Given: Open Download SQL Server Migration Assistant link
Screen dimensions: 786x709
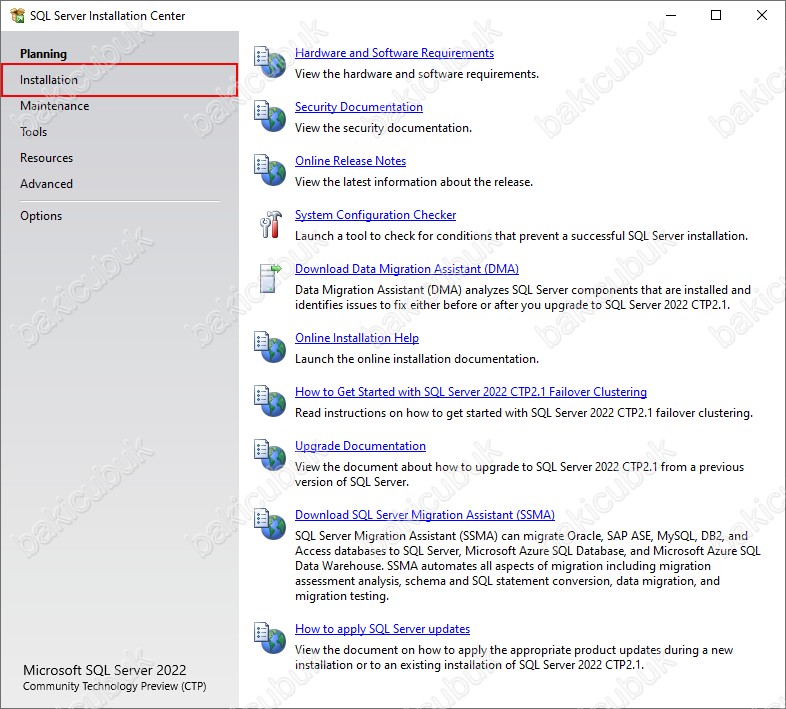Looking at the screenshot, I should [x=425, y=515].
